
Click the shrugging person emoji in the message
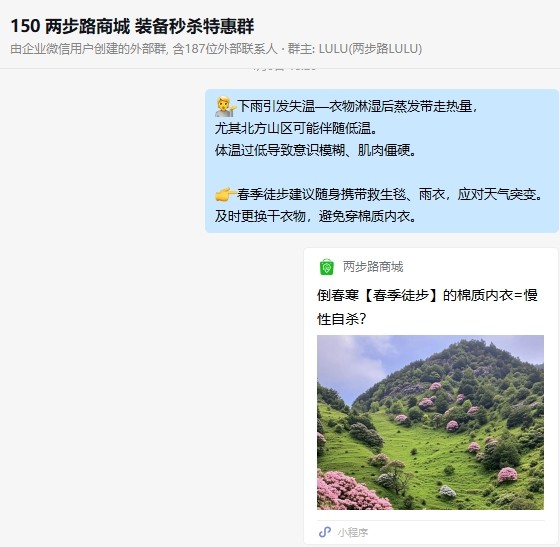(x=225, y=106)
